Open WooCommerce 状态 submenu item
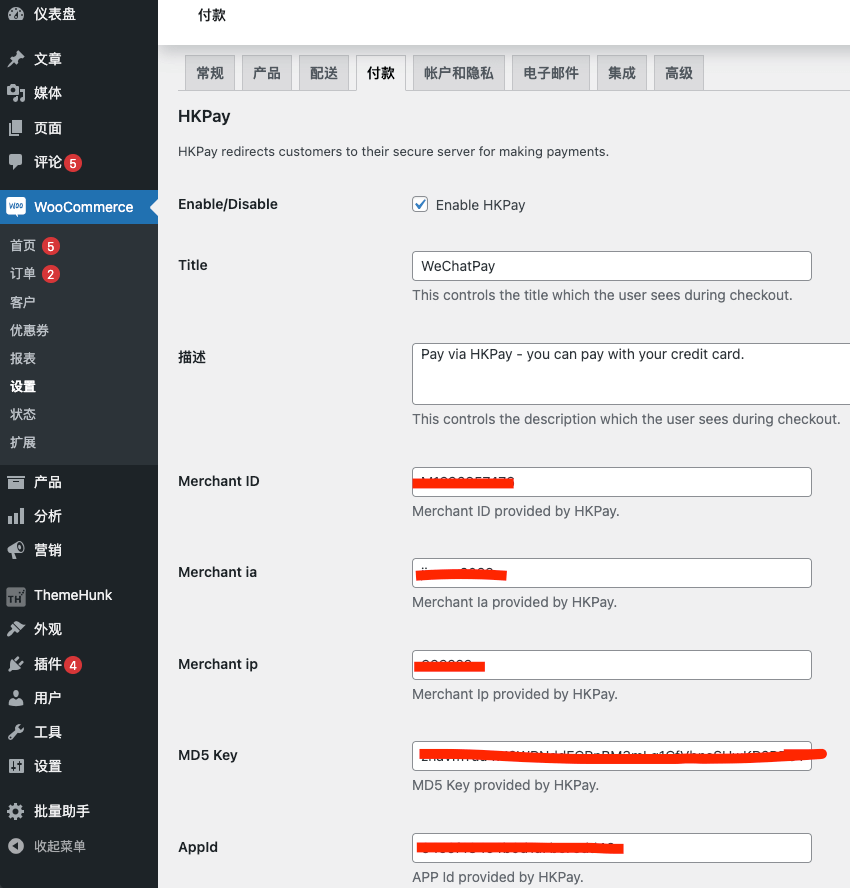Screen dimensions: 850x888 23,414
